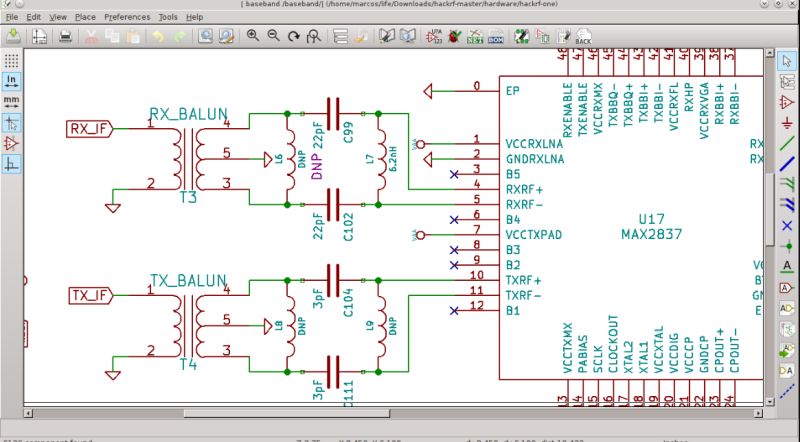Select the hierarchical sheet tool
800x442 pixels.
pyautogui.click(x=787, y=329)
